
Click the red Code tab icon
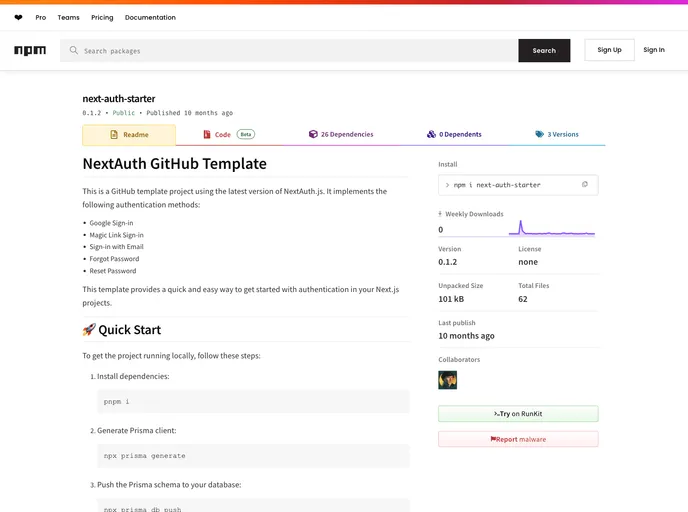click(x=207, y=134)
